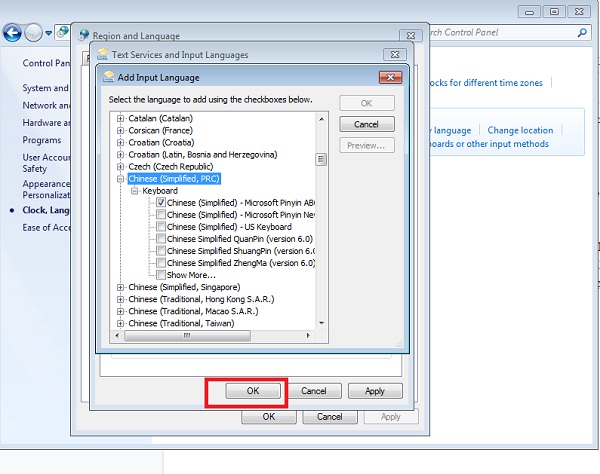Expand Chinese (Traditional, Macao S.A.R.)
This screenshot has width=600, height=474.
click(x=121, y=311)
